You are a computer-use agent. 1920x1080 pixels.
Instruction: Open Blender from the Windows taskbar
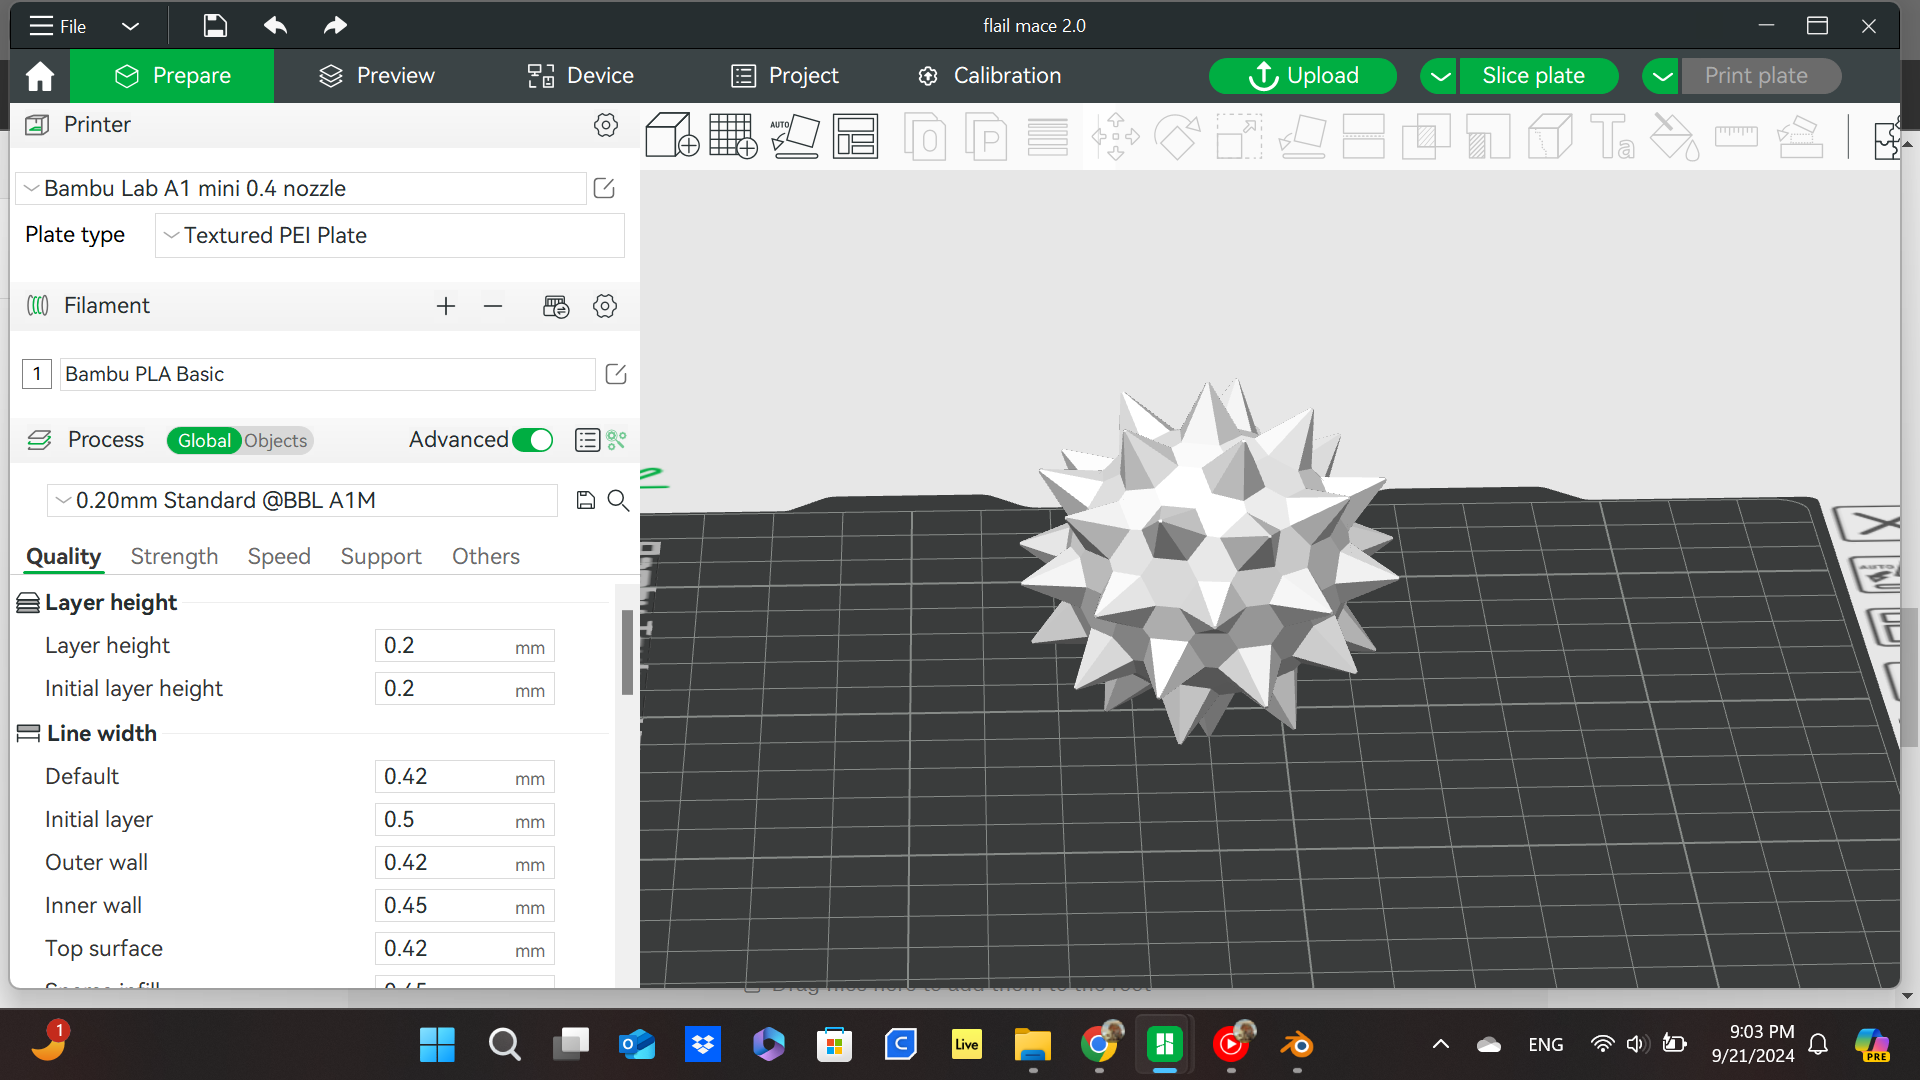point(1297,1045)
